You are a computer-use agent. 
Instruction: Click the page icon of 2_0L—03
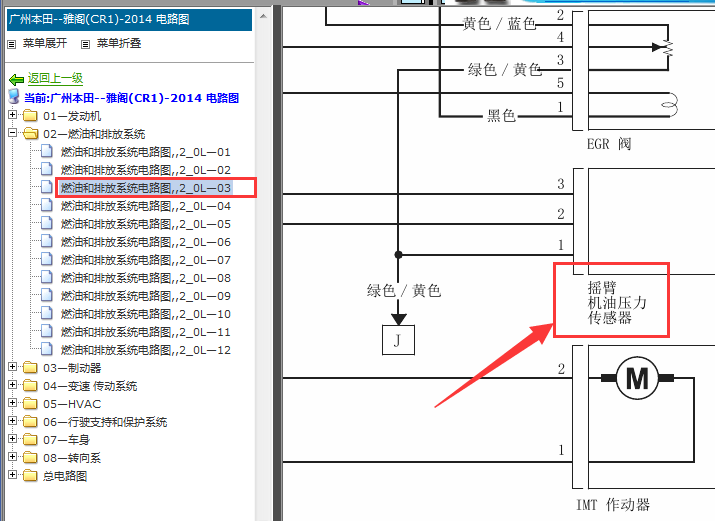click(x=47, y=187)
